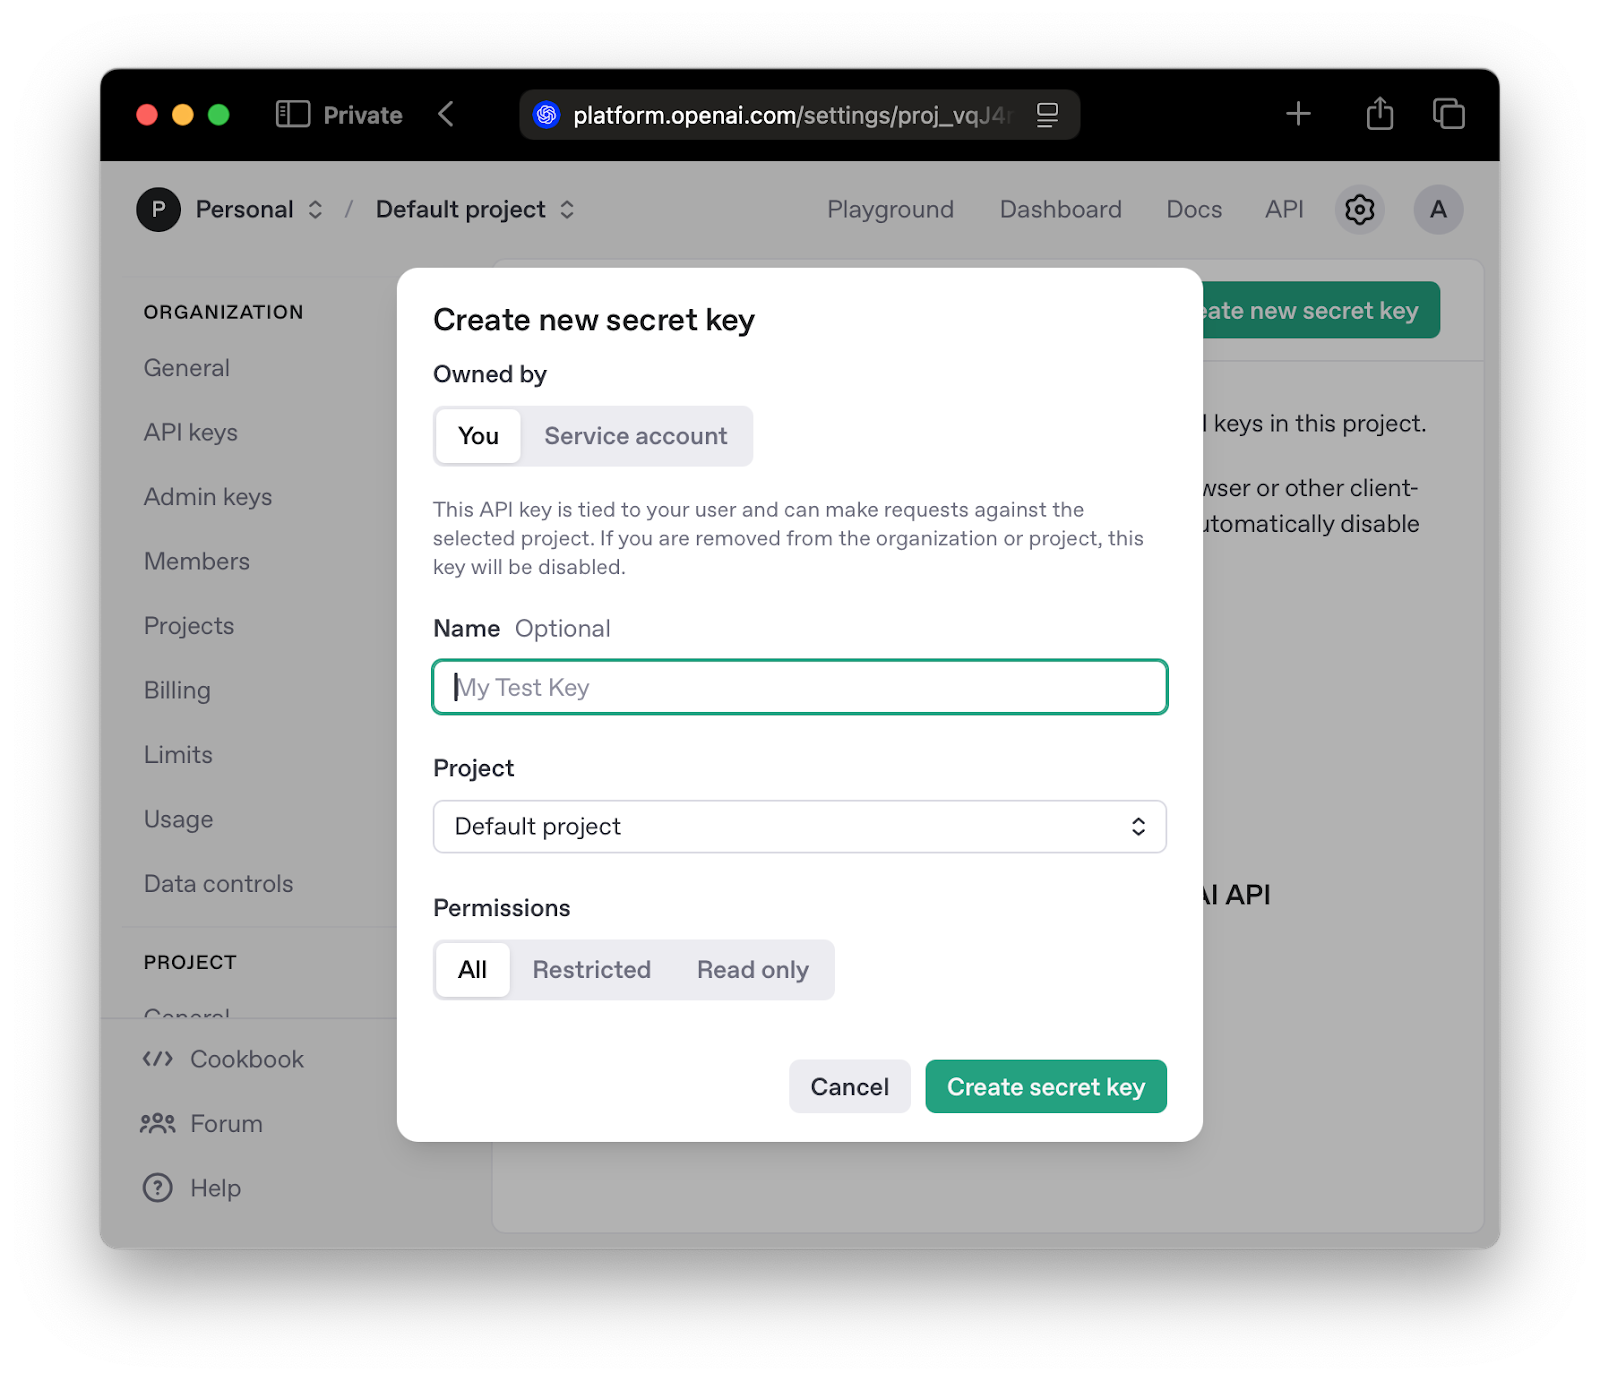Screen dimensions: 1600x1381
Task: Click the 'ORGANIZATION' sidebar heading
Action: click(x=223, y=312)
